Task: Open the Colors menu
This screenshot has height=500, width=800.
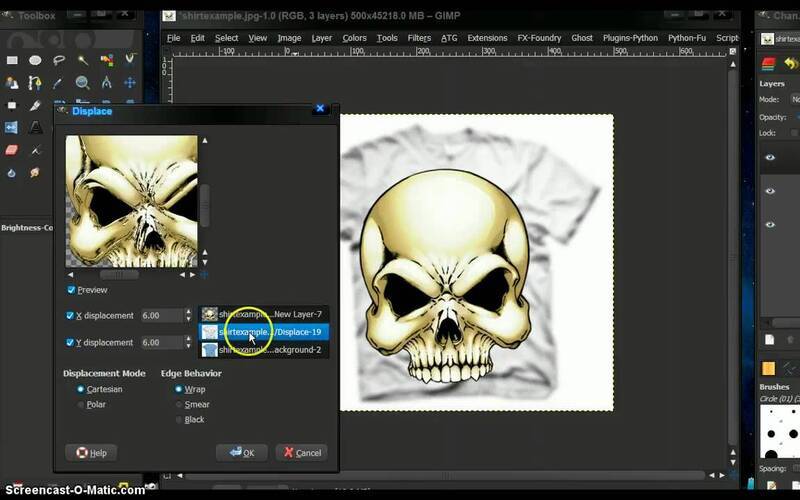Action: [x=354, y=38]
